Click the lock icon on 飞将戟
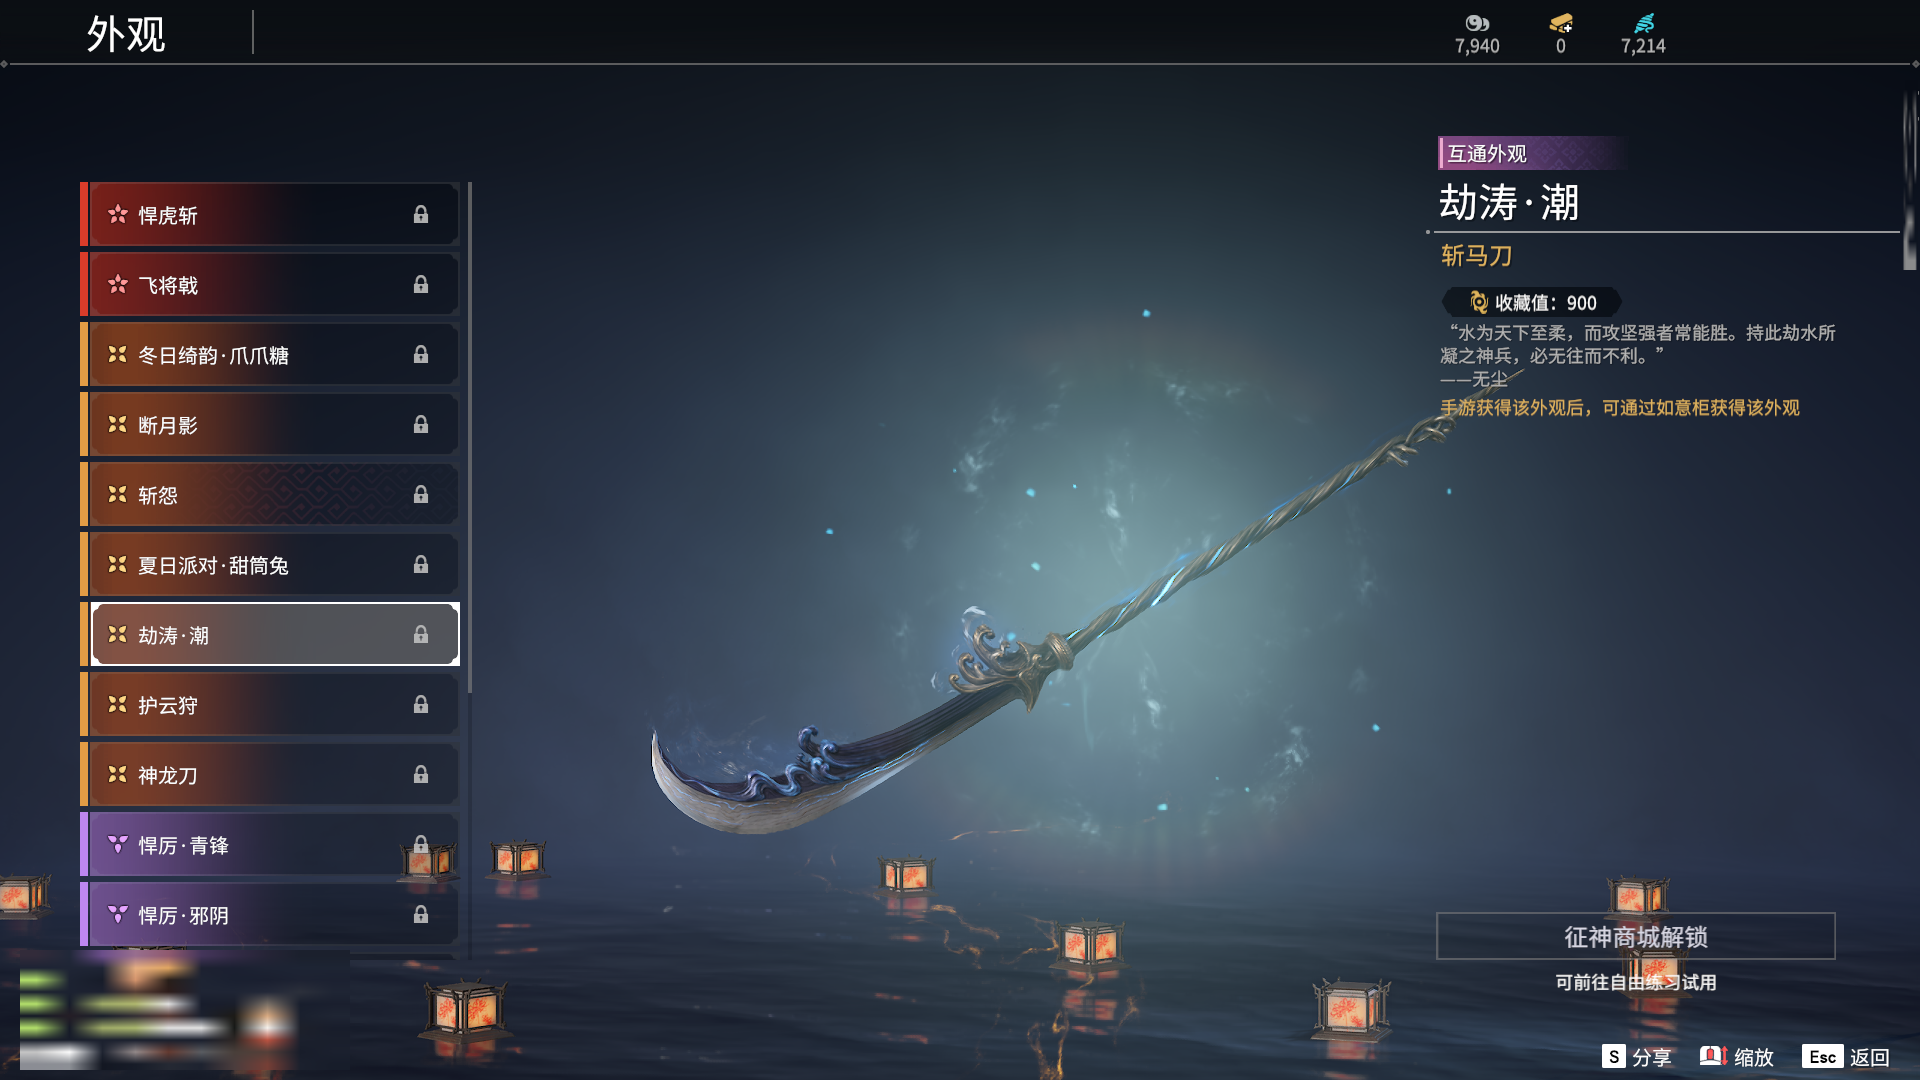The height and width of the screenshot is (1080, 1920). 421,285
